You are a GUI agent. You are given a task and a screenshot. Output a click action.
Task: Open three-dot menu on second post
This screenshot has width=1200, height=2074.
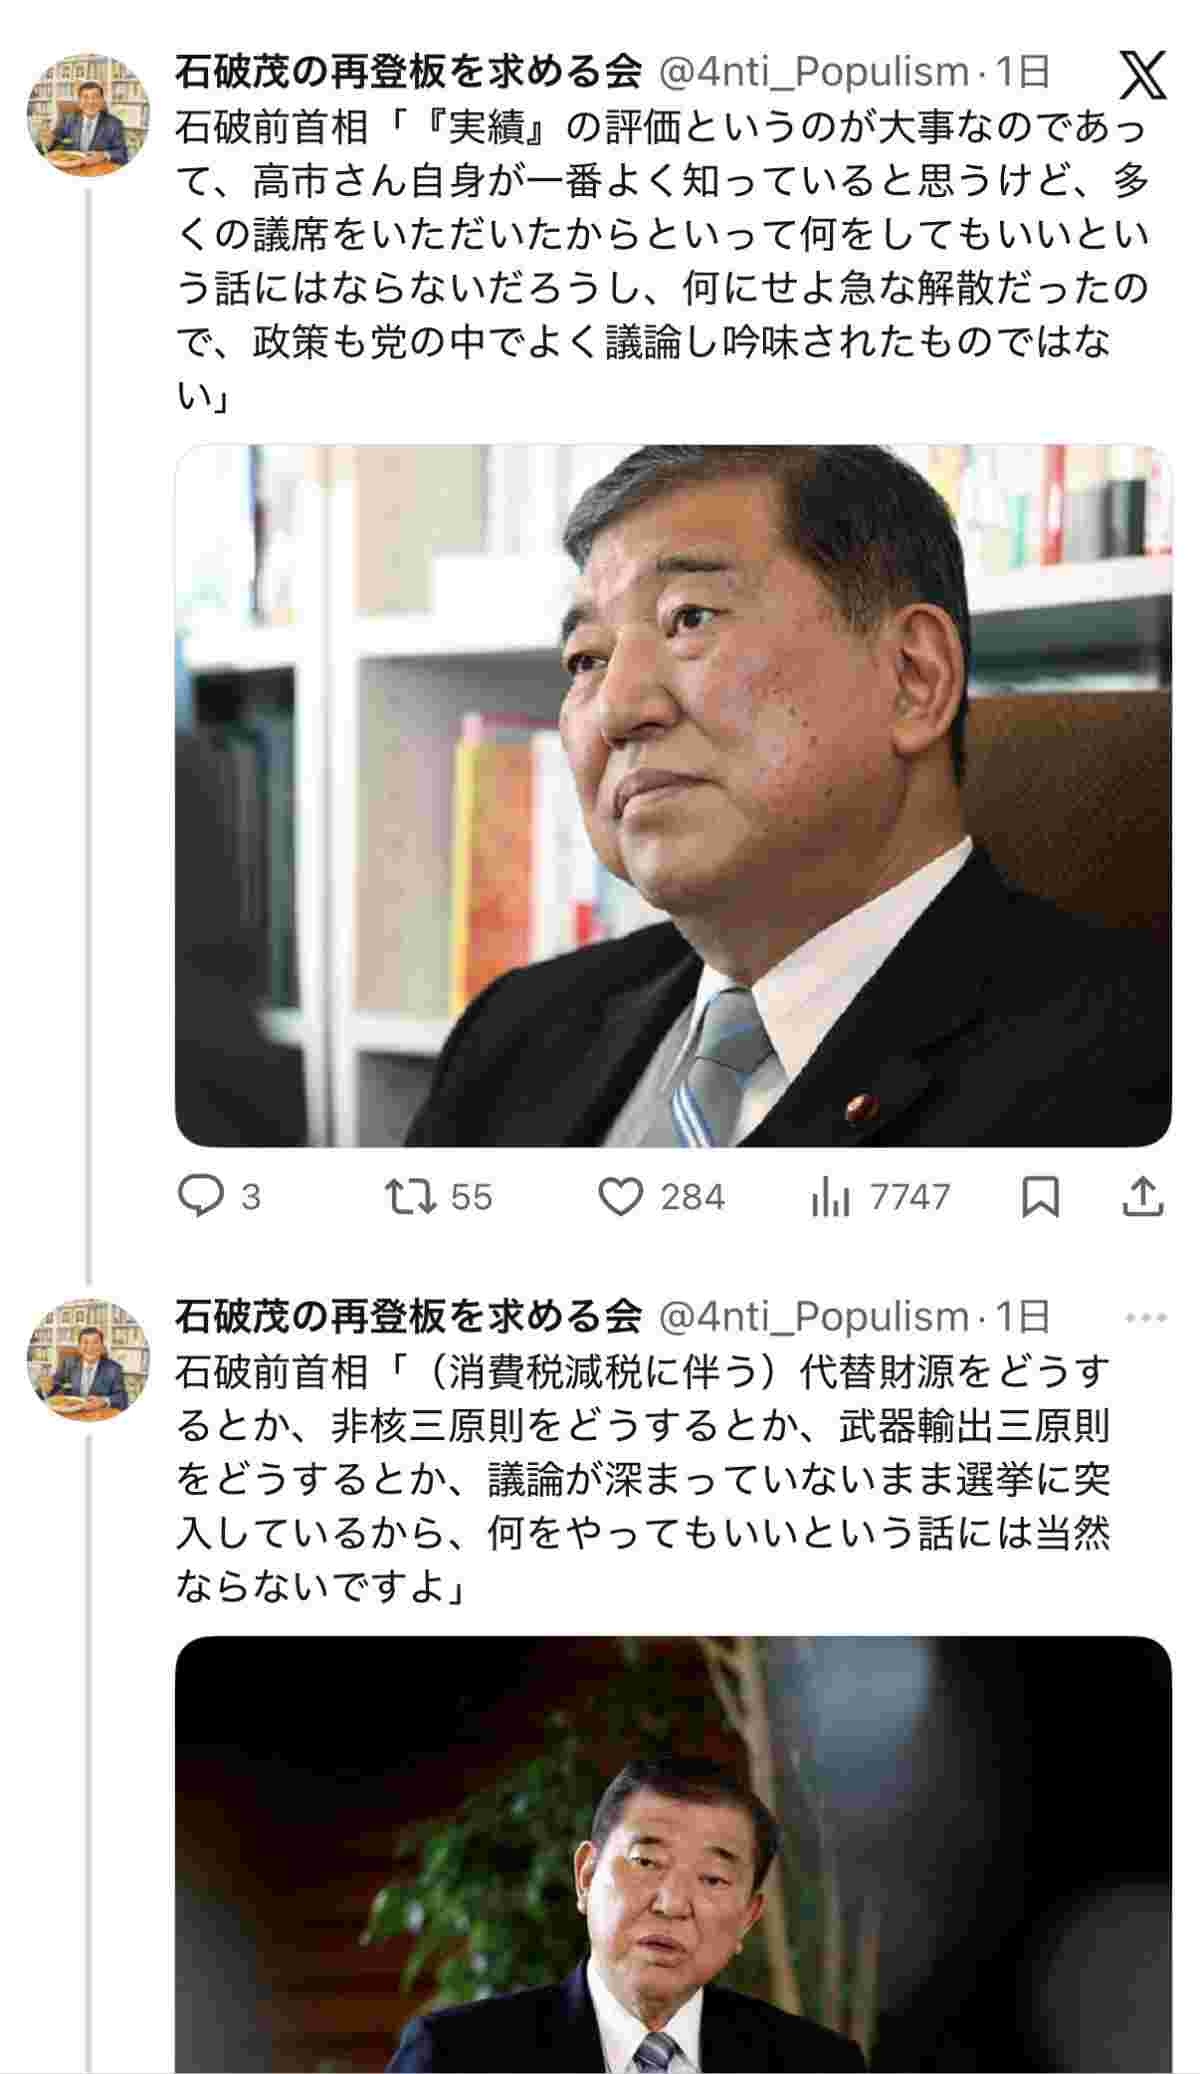pyautogui.click(x=1146, y=1317)
